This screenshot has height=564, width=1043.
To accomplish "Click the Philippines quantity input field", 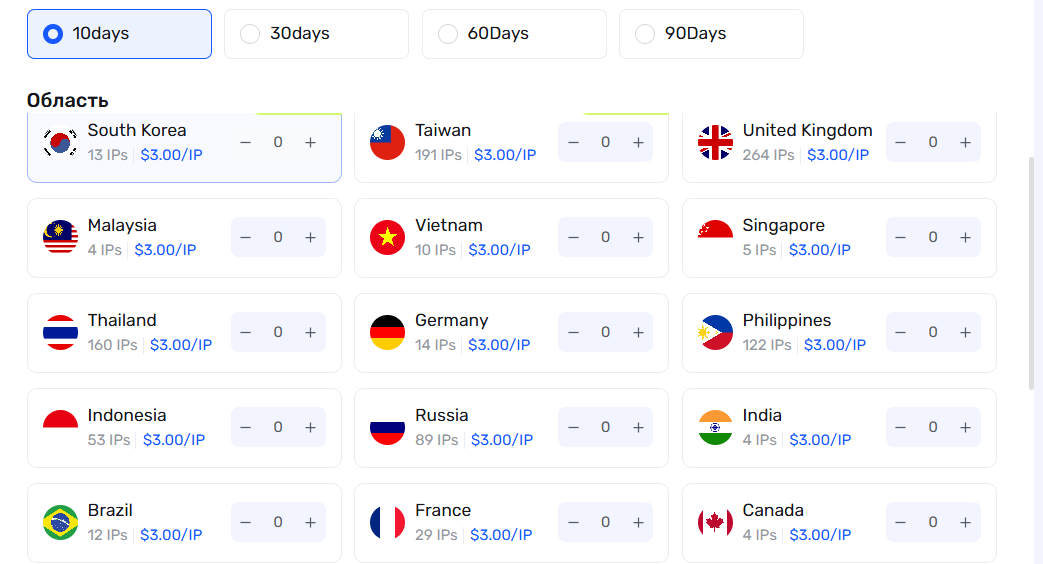I will [x=933, y=332].
